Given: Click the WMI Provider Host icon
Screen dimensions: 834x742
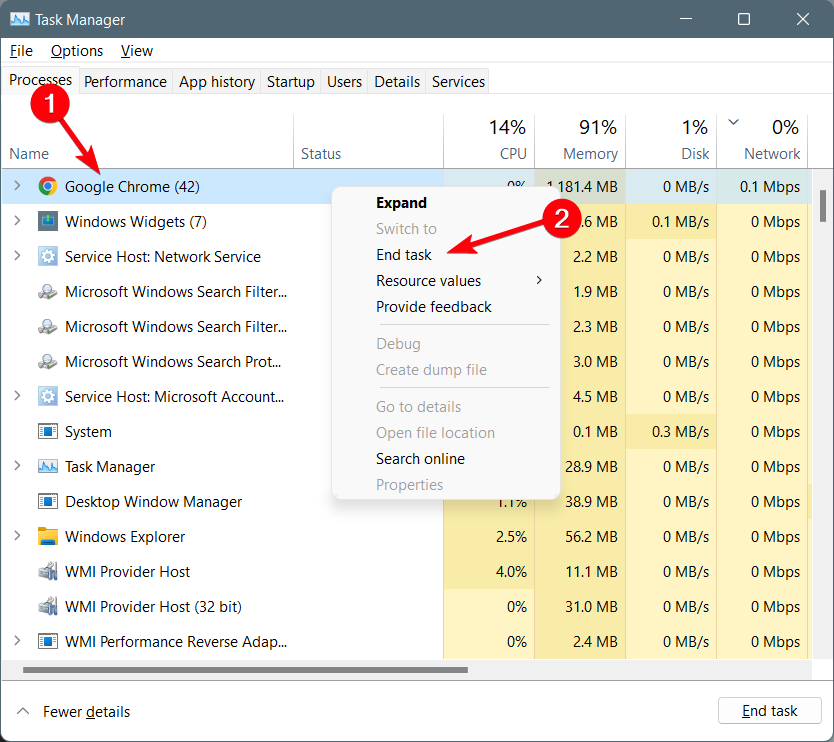Looking at the screenshot, I should 48,571.
